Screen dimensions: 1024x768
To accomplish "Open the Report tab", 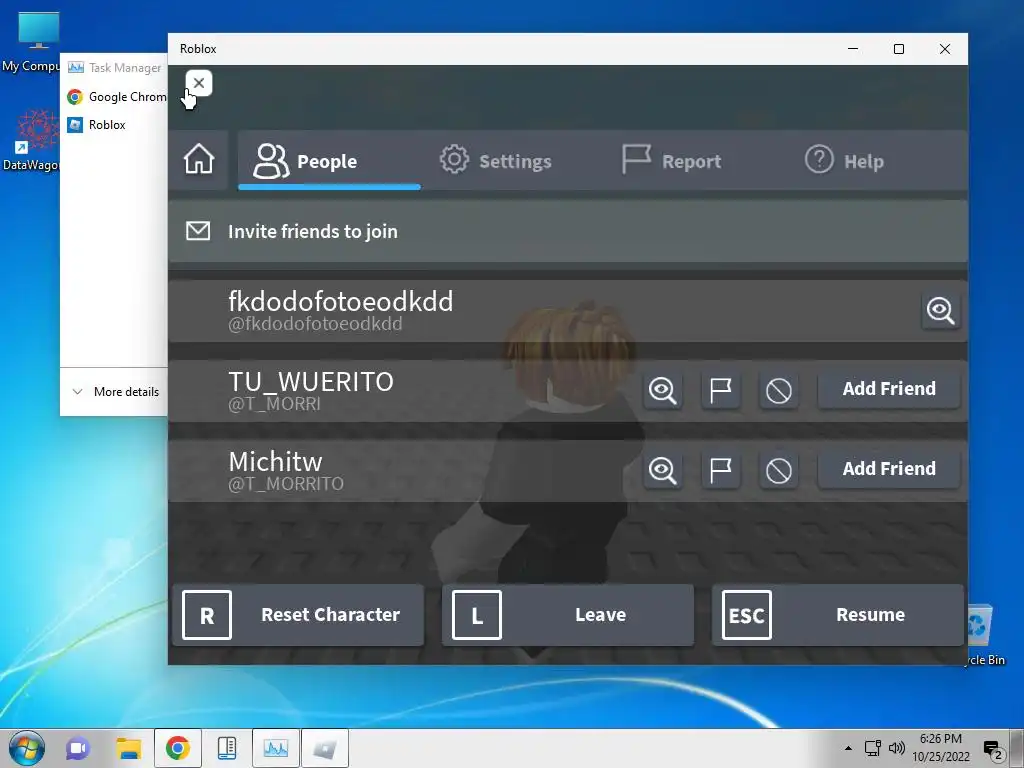I will (x=671, y=161).
